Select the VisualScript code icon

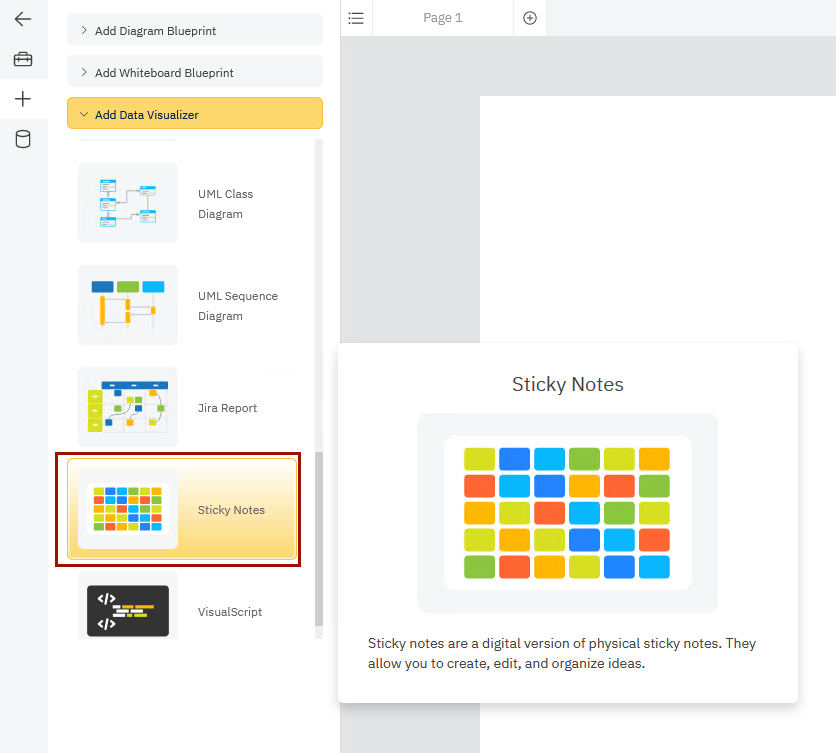tap(128, 607)
